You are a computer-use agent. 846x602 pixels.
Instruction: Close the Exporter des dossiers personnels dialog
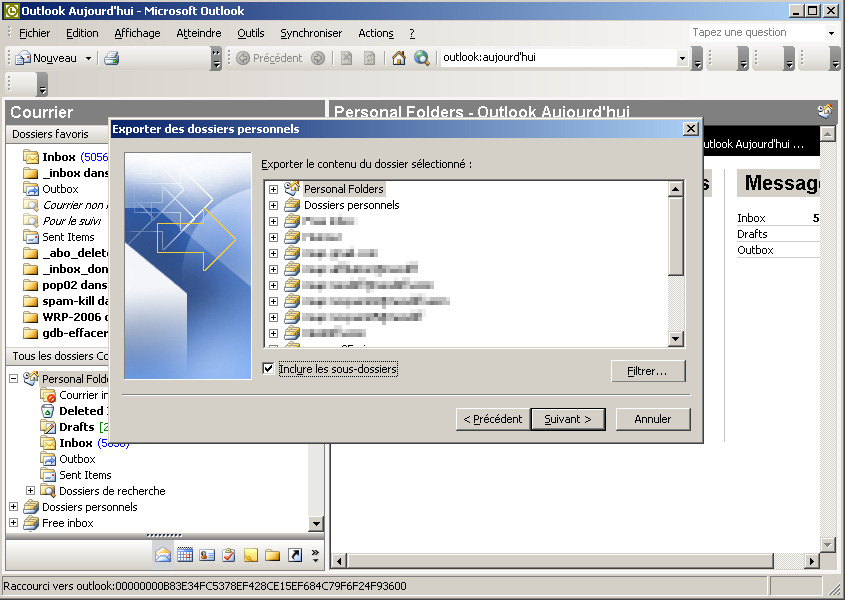pos(691,129)
